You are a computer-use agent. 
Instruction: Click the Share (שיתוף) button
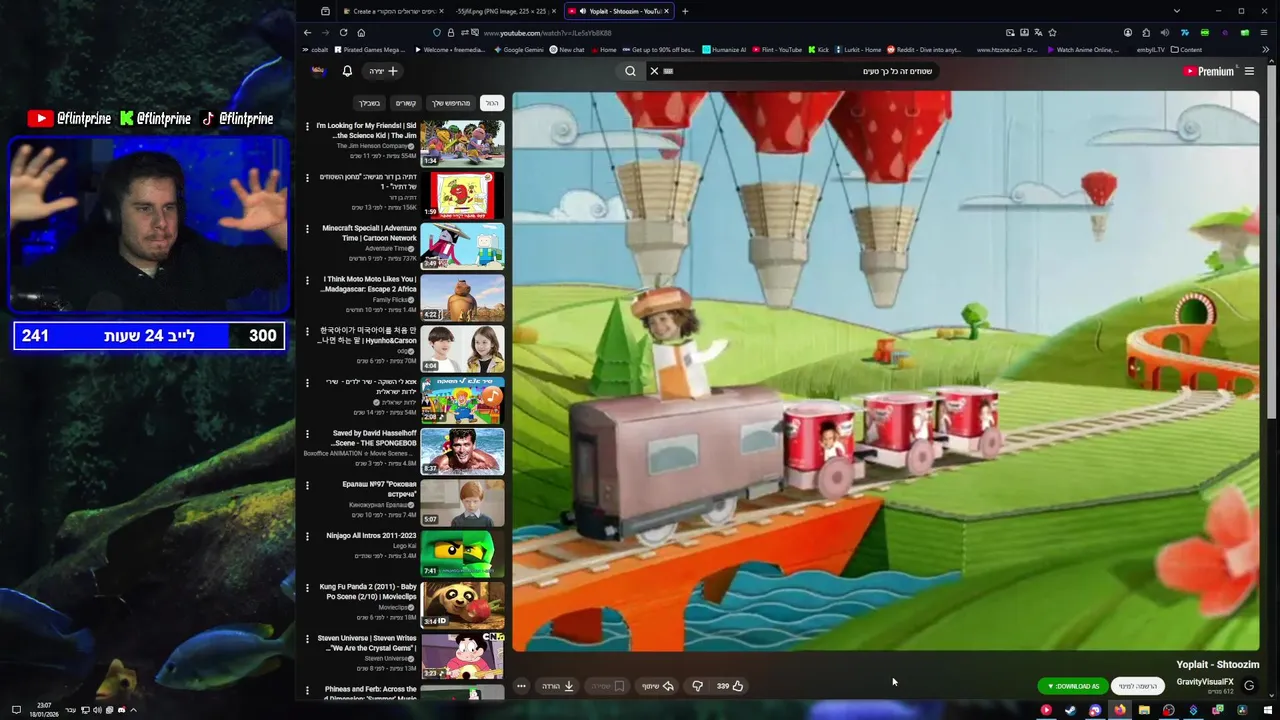(657, 686)
